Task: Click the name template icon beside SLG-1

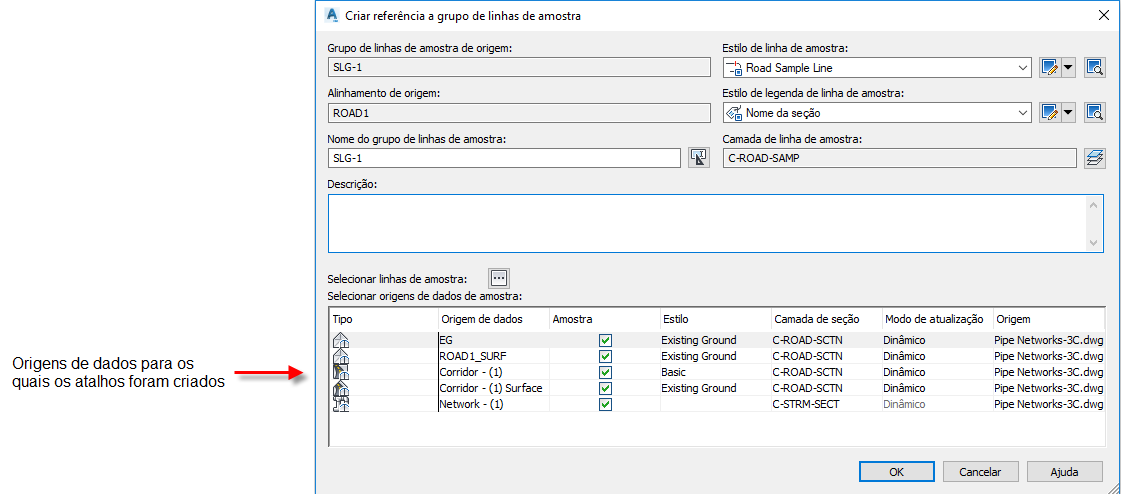Action: (699, 157)
